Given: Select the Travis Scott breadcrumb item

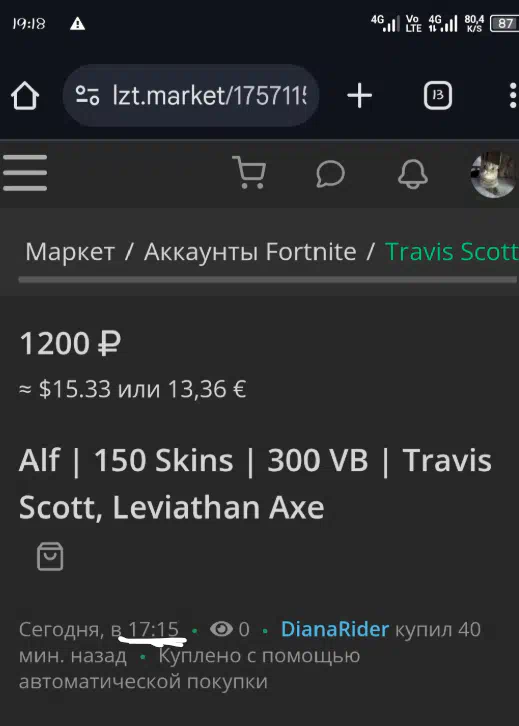Looking at the screenshot, I should click(451, 252).
